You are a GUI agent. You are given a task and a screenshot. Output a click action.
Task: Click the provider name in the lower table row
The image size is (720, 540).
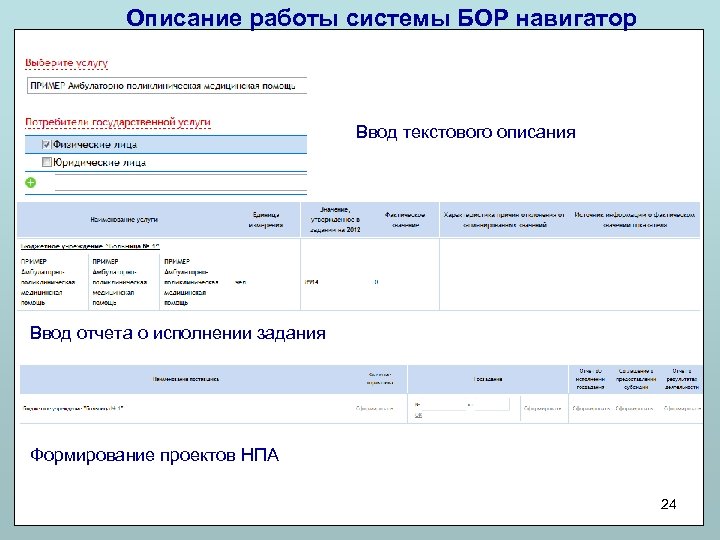tap(73, 408)
